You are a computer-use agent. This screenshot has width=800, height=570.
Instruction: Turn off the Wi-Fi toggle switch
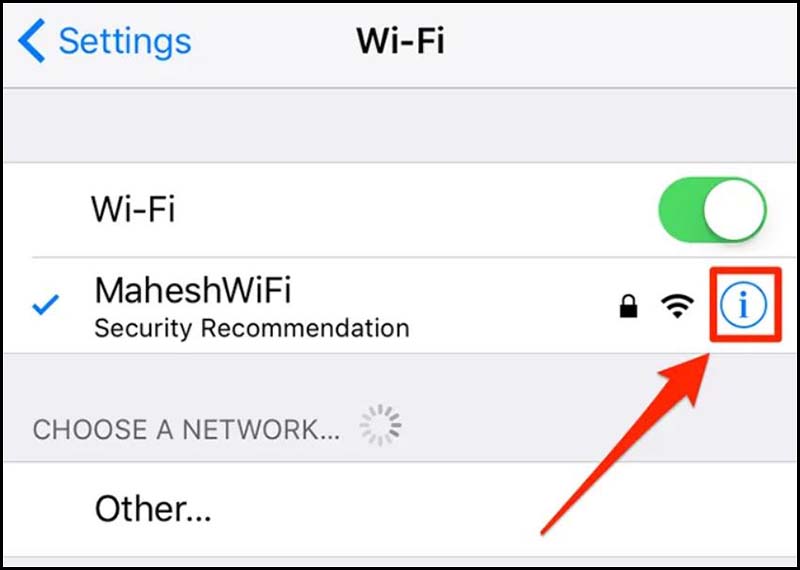pyautogui.click(x=712, y=209)
